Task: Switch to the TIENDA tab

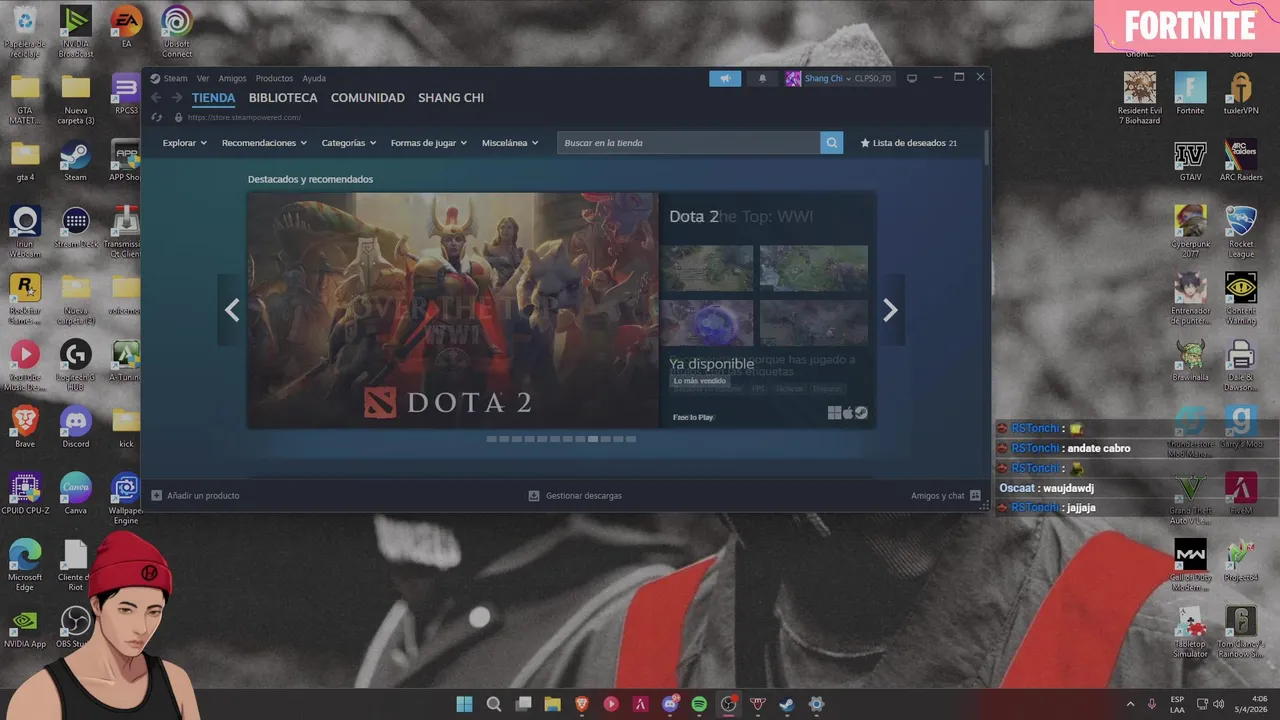Action: tap(213, 98)
